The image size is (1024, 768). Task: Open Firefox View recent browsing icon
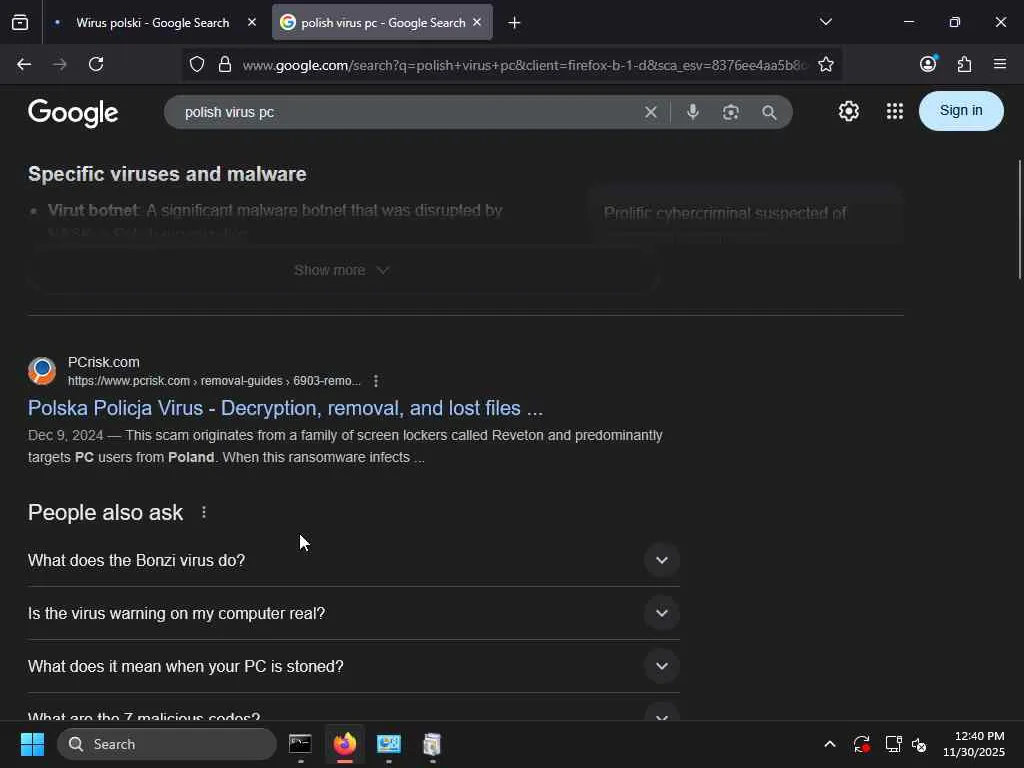(20, 22)
